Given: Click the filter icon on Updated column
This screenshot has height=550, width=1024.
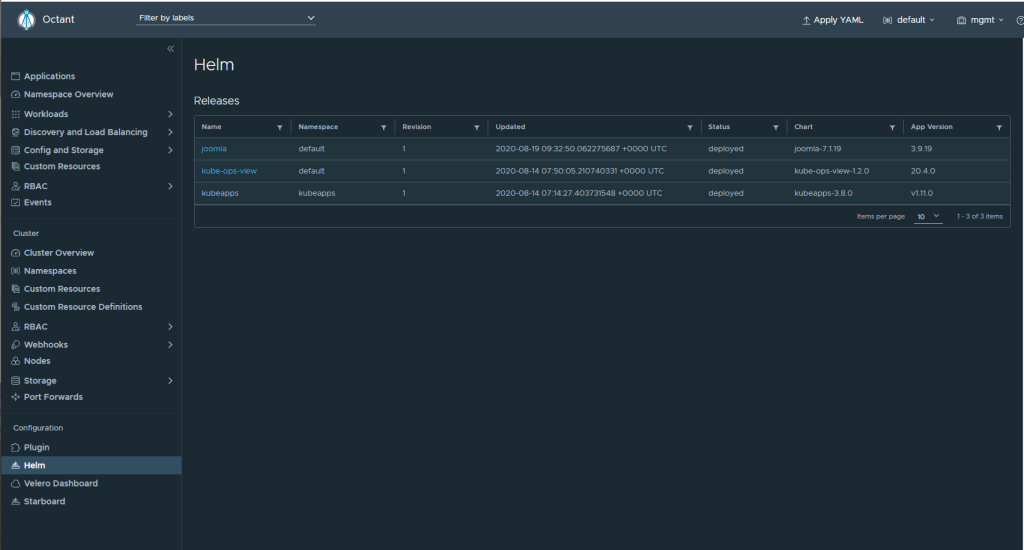Looking at the screenshot, I should click(689, 128).
